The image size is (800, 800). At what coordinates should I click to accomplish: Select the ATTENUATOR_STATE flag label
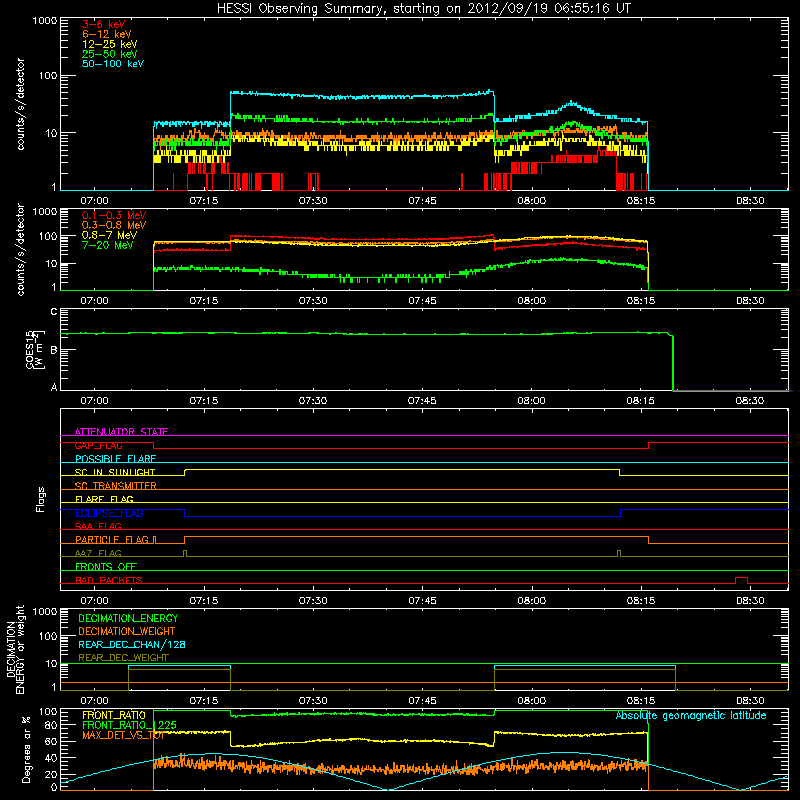[x=121, y=432]
